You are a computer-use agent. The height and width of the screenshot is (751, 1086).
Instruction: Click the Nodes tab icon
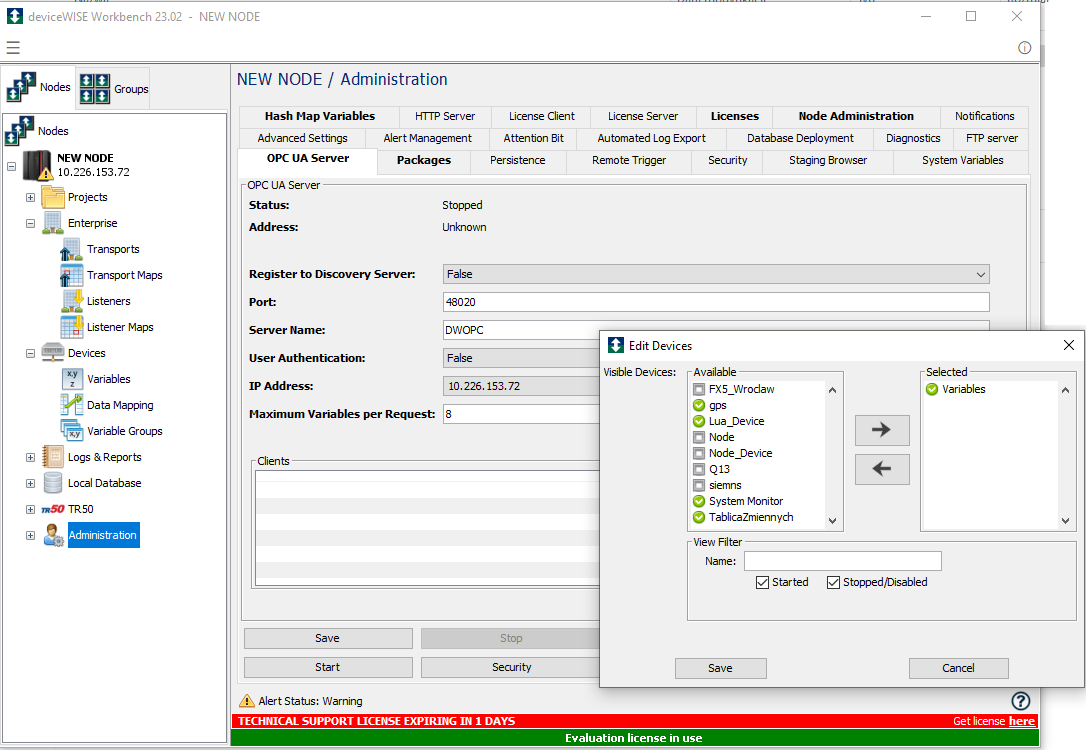pos(21,87)
